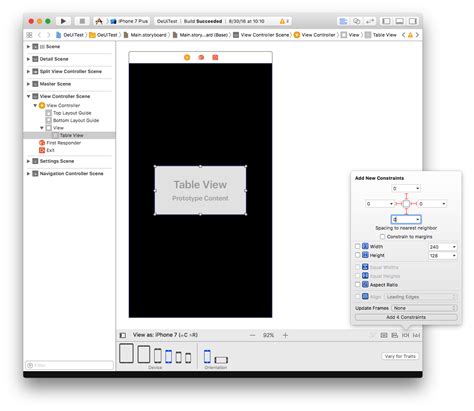Click the outline Filter field
The height and width of the screenshot is (411, 474).
click(x=69, y=365)
